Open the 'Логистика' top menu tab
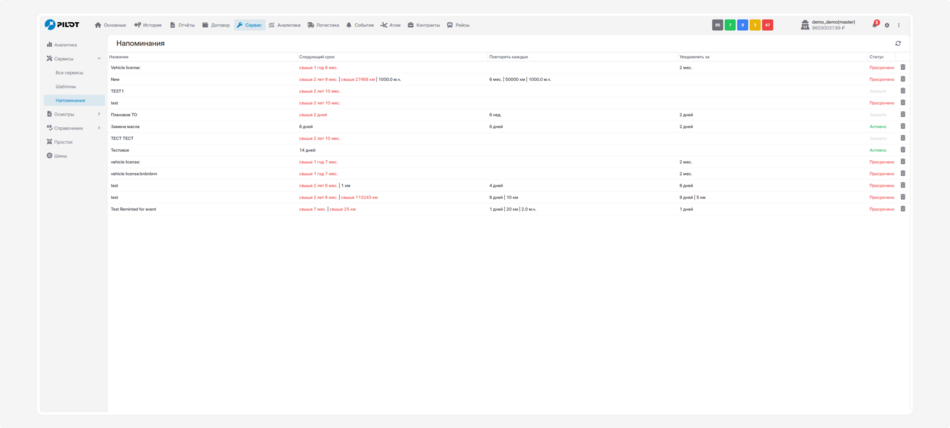The height and width of the screenshot is (428, 950). click(x=323, y=25)
